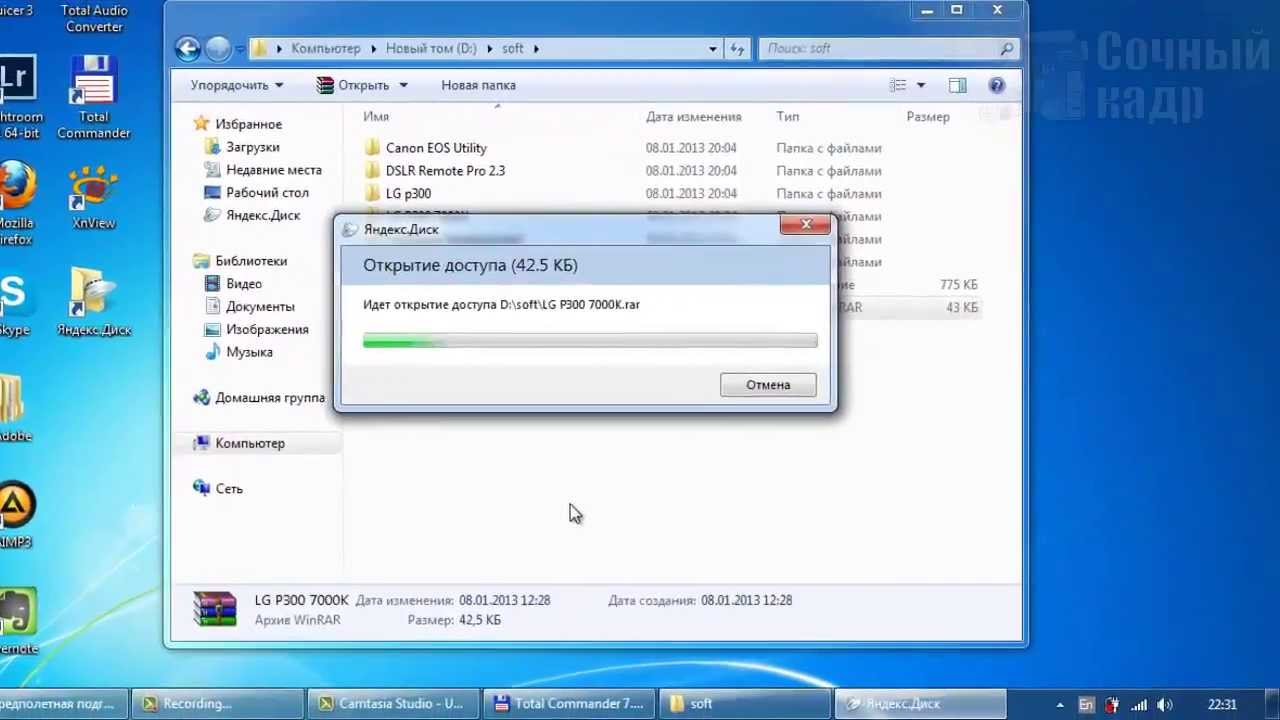
Task: Toggle the preview pane icon
Action: tap(957, 85)
